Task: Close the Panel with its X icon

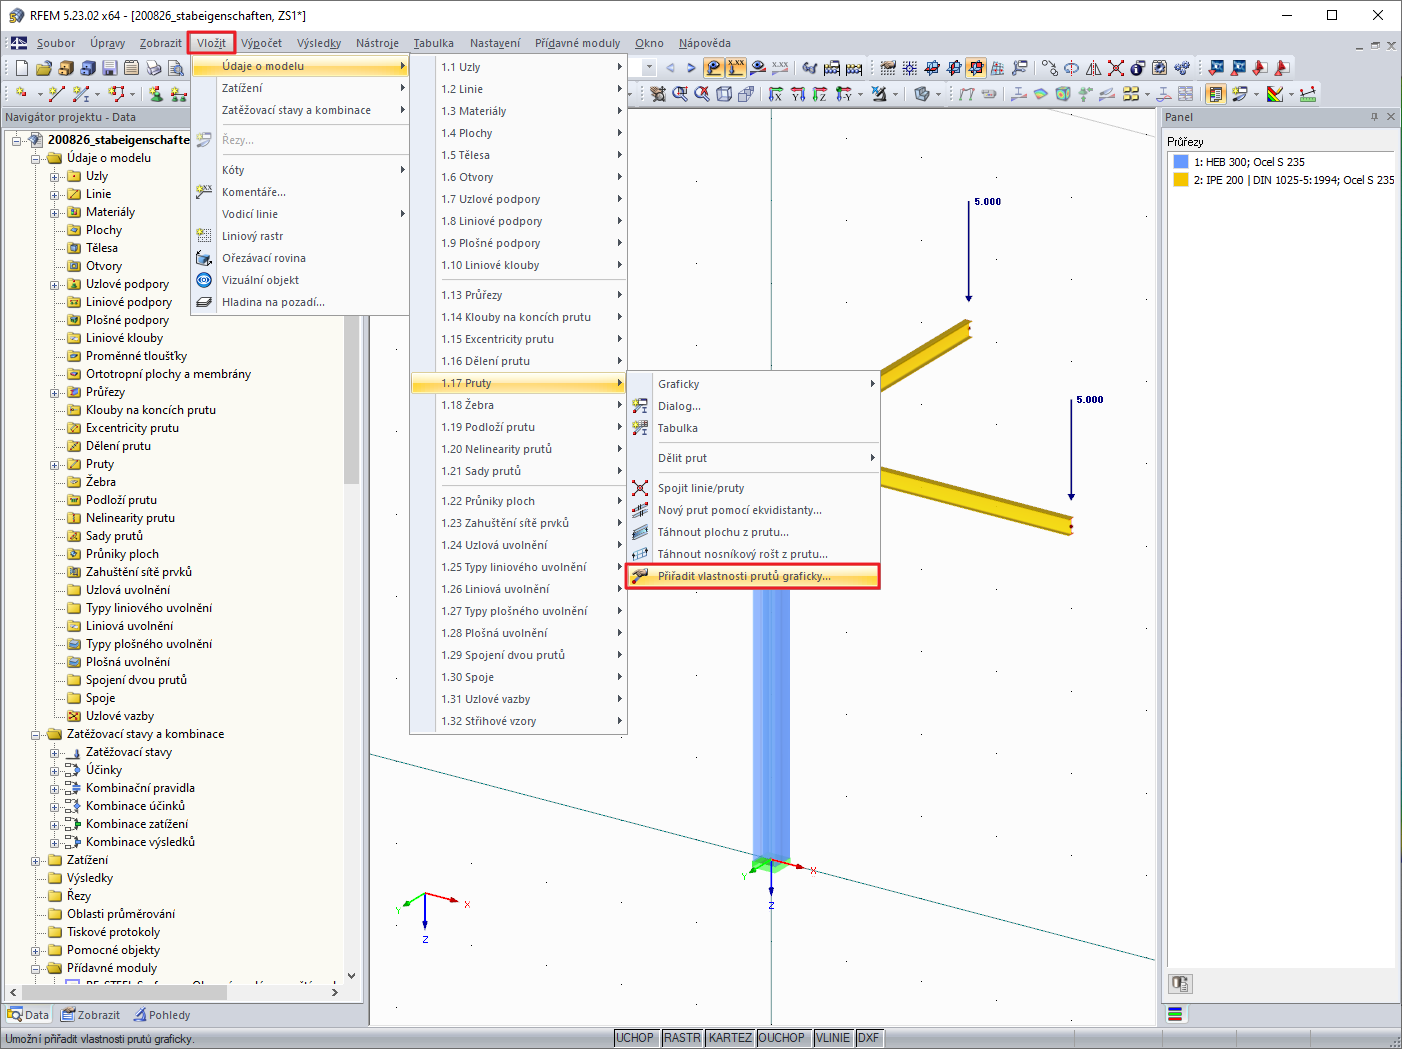Action: point(1390,117)
